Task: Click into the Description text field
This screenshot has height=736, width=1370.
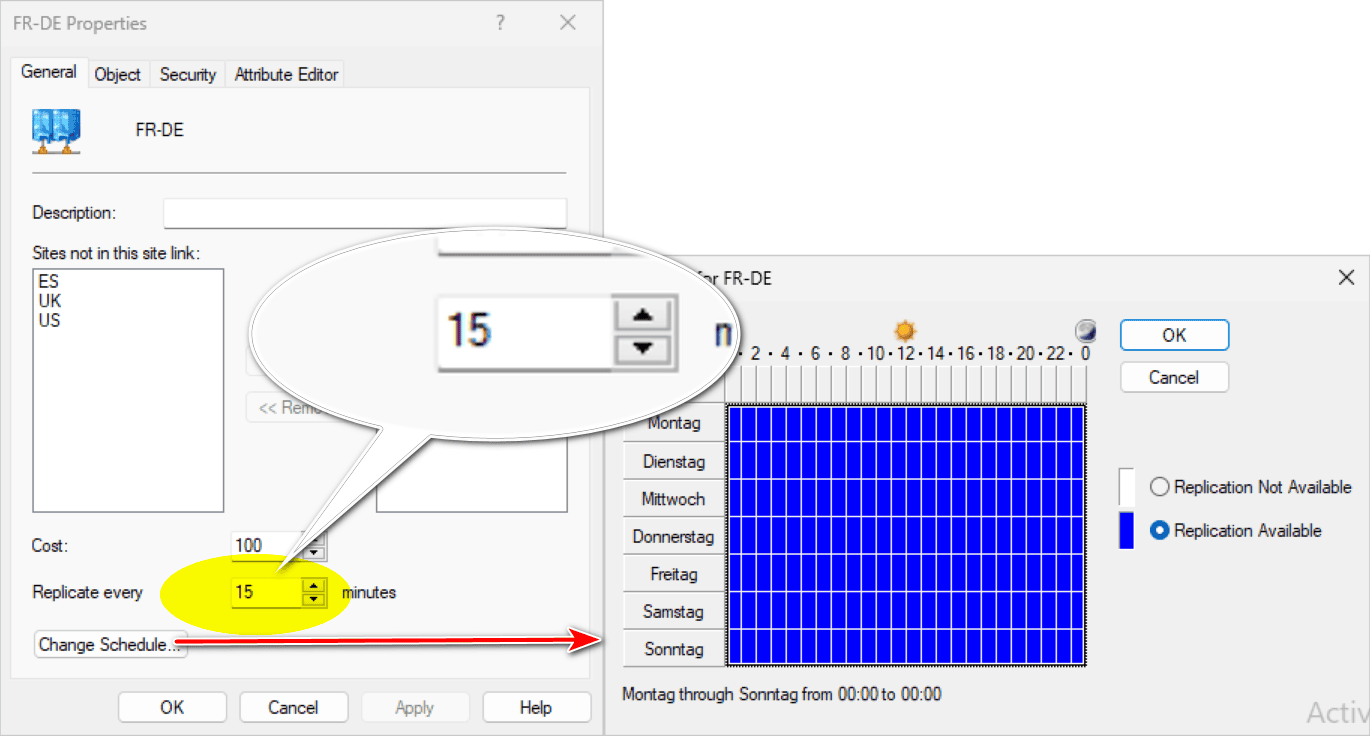Action: coord(365,213)
